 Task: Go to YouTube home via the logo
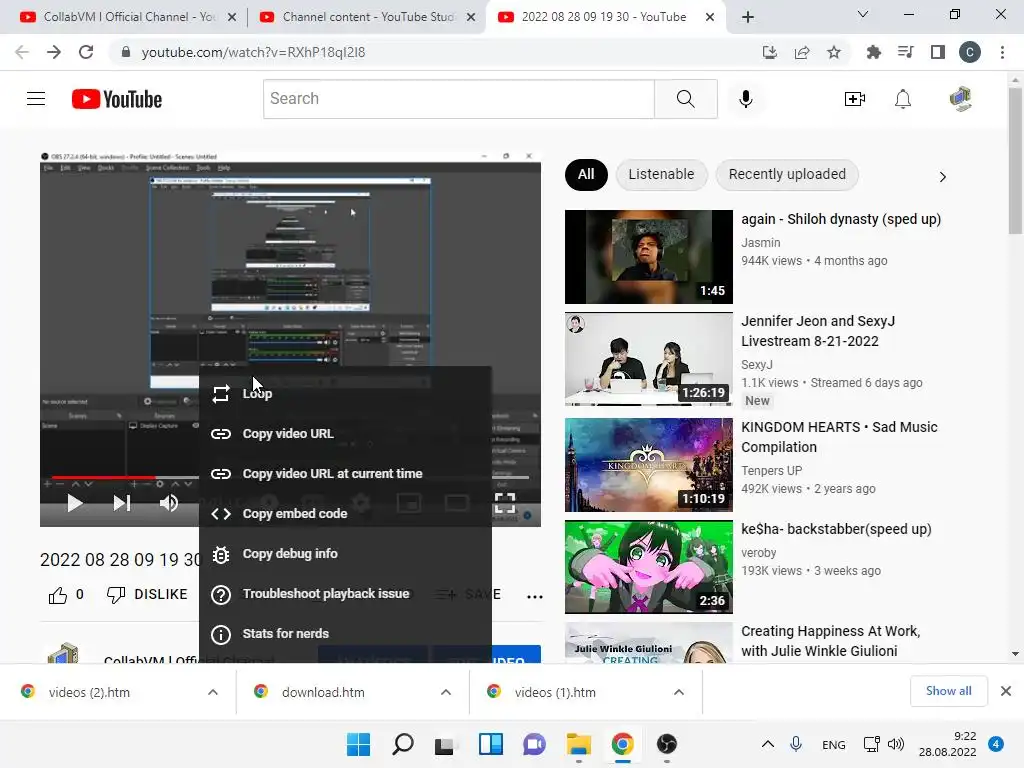pyautogui.click(x=117, y=99)
